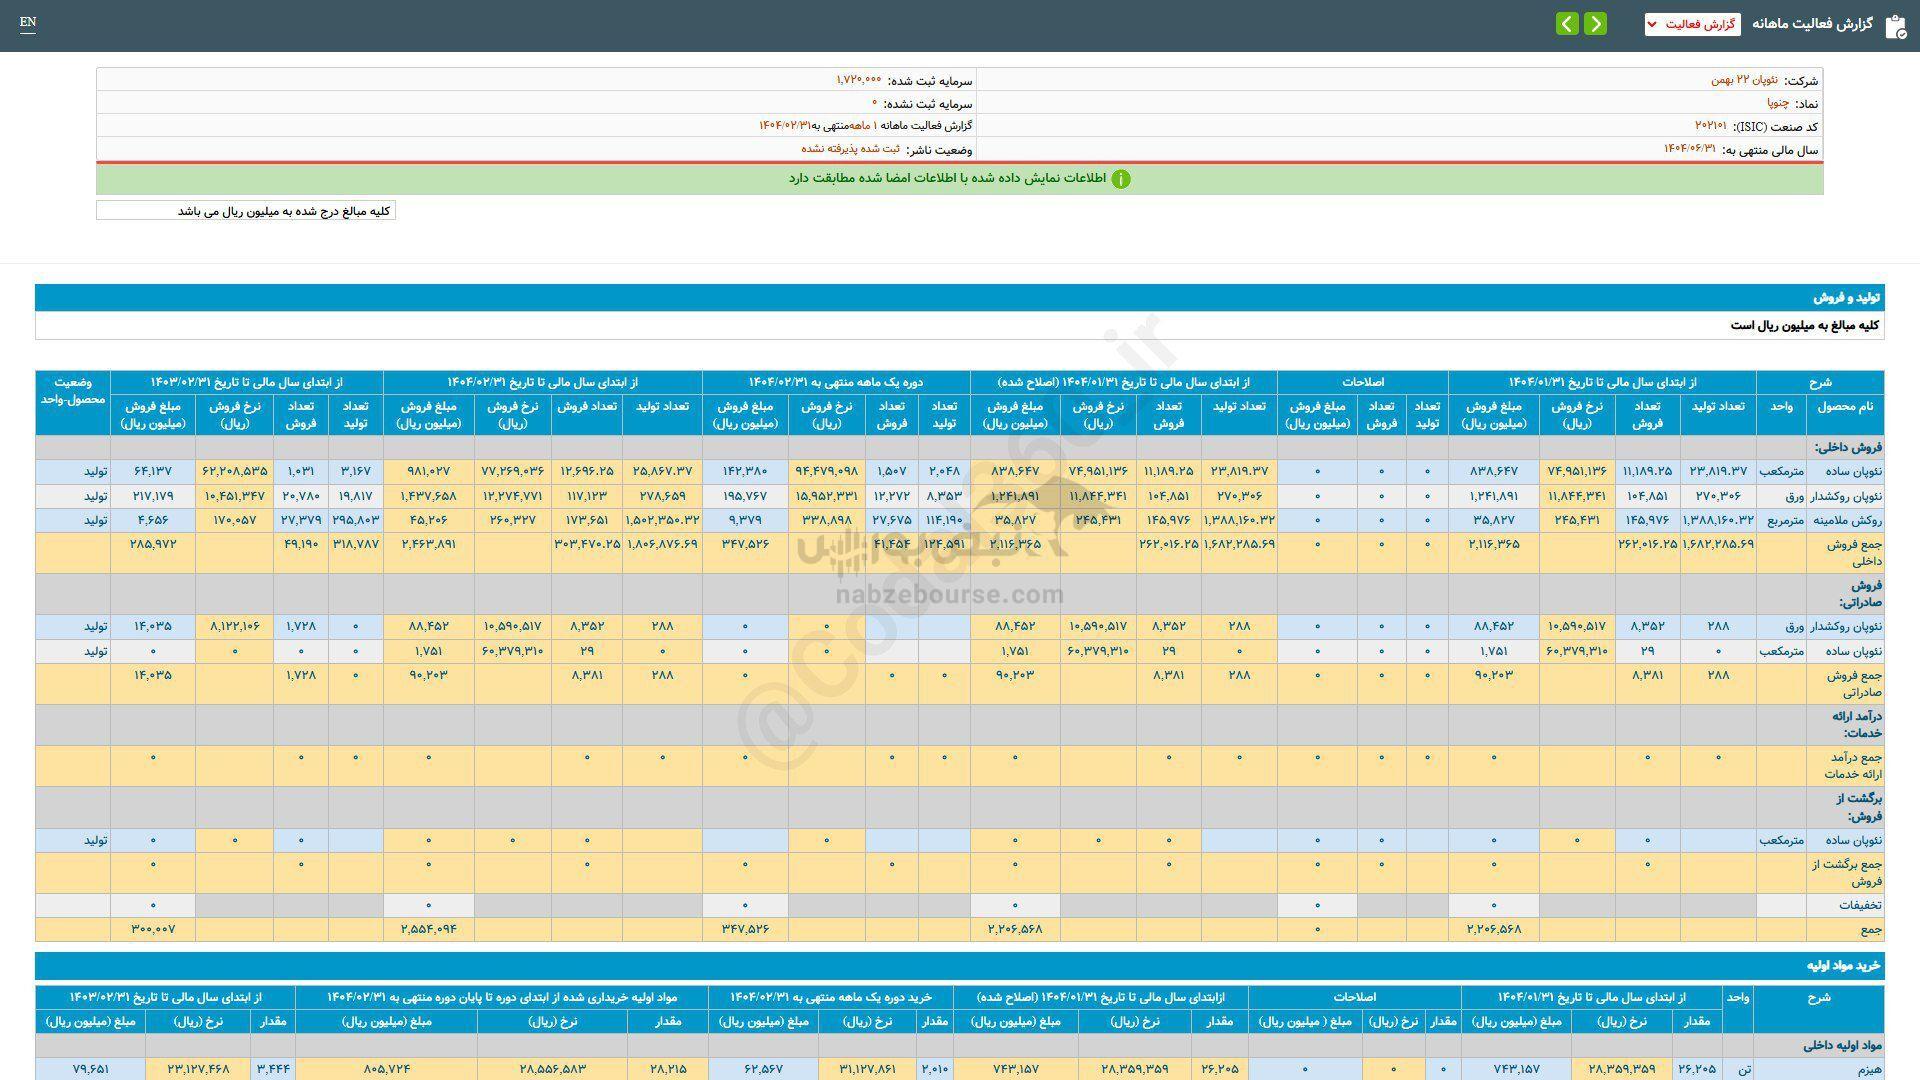Viewport: 1920px width, 1080px height.
Task: Click company name نئوپان ۲۲ بهمن
Action: pyautogui.click(x=1744, y=80)
